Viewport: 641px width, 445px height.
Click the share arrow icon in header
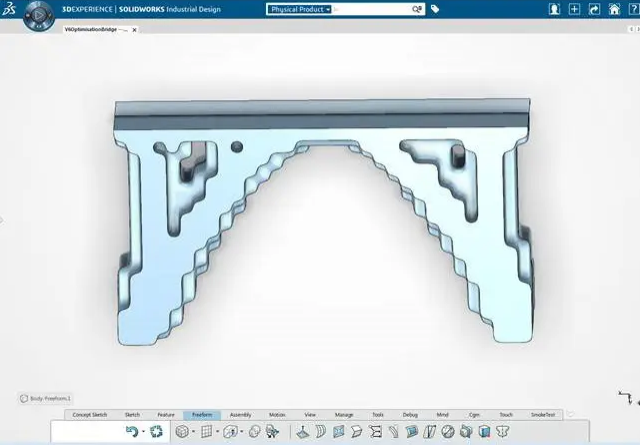594,9
